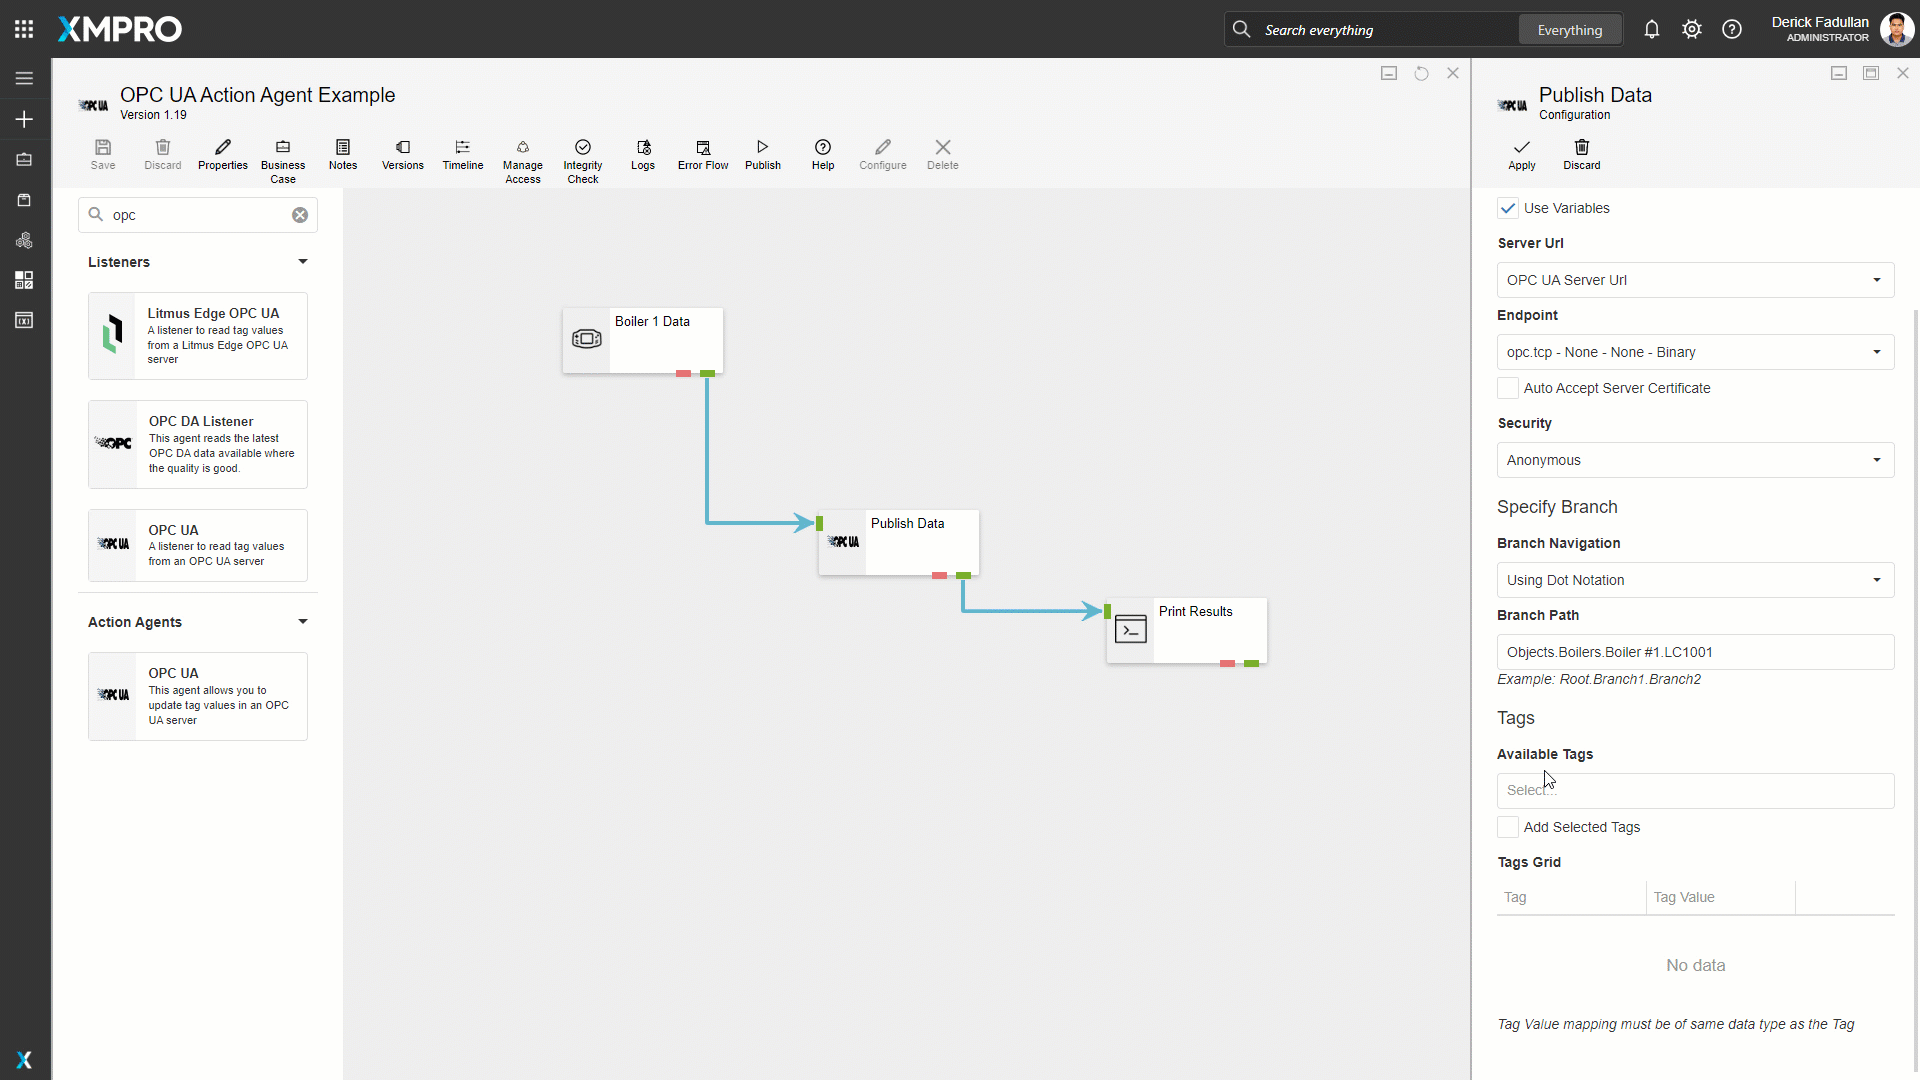Screen dimensions: 1920x1080
Task: Check the Add Selected Tags box
Action: point(1508,827)
